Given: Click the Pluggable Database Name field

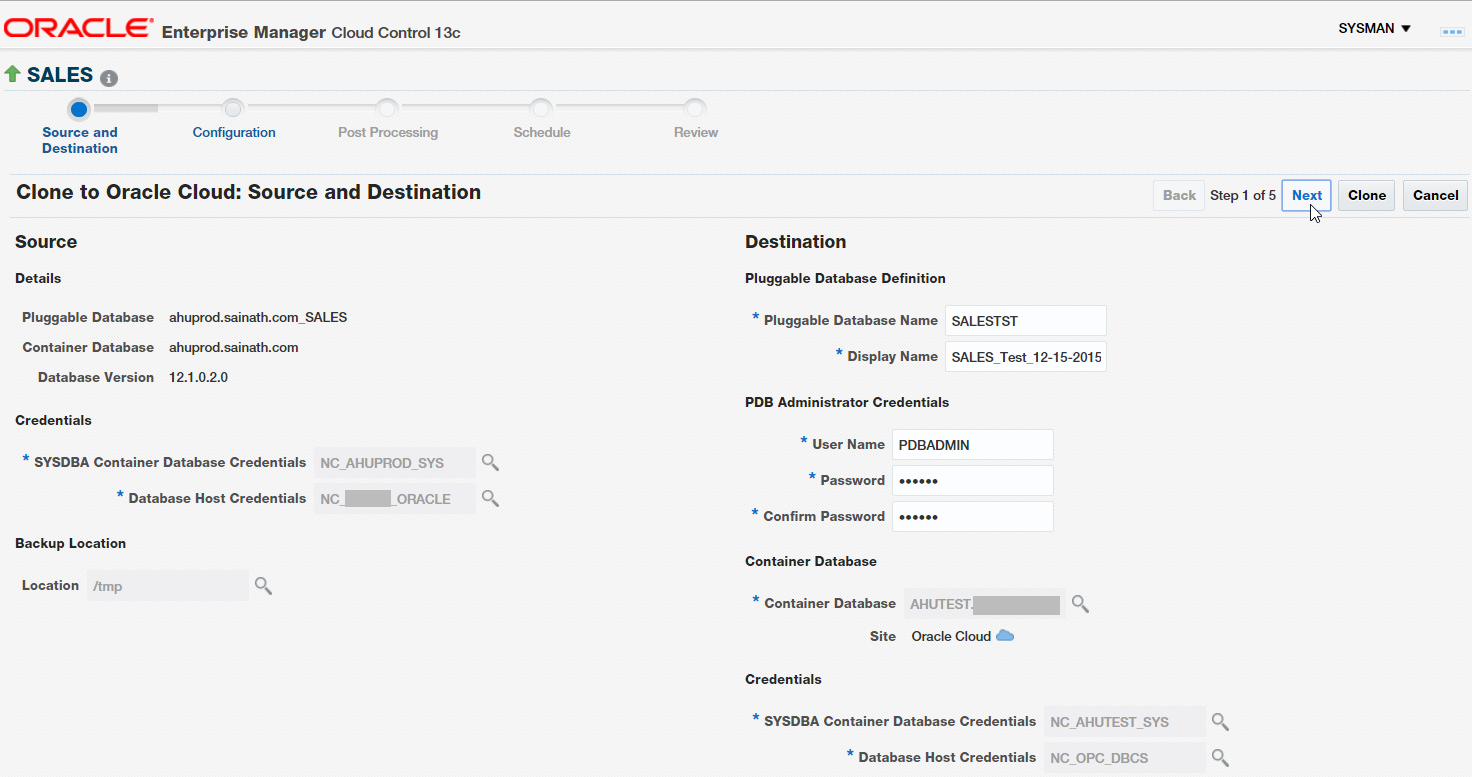Looking at the screenshot, I should [x=1026, y=321].
